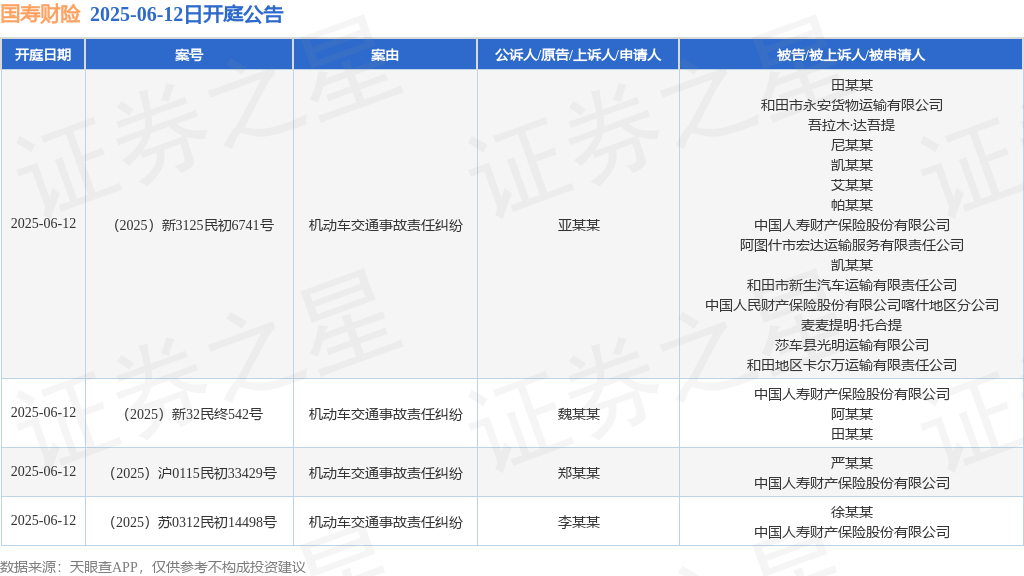Click defendant 尼某某

852,145
